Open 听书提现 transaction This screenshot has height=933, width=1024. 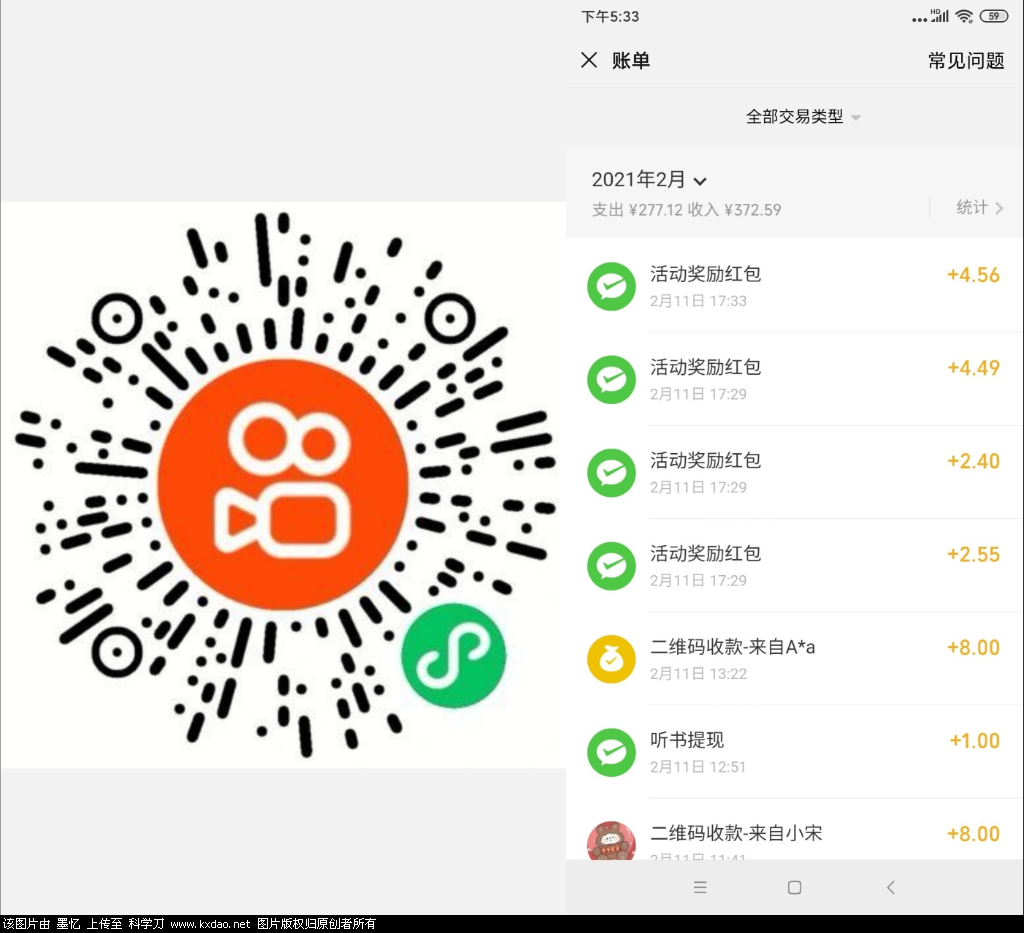point(794,752)
